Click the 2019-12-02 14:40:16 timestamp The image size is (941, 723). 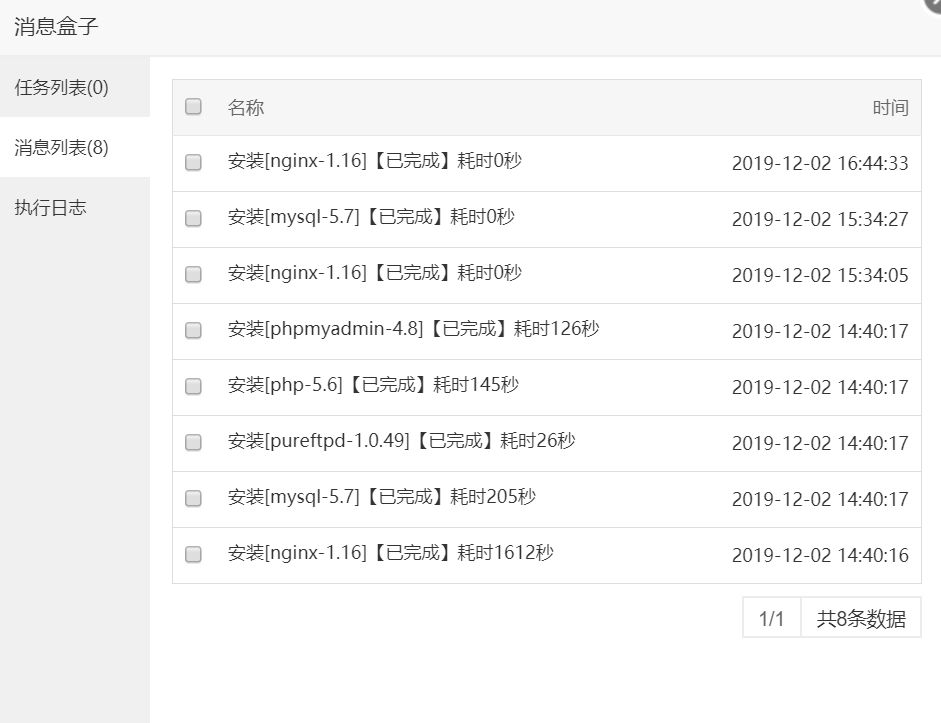click(820, 555)
